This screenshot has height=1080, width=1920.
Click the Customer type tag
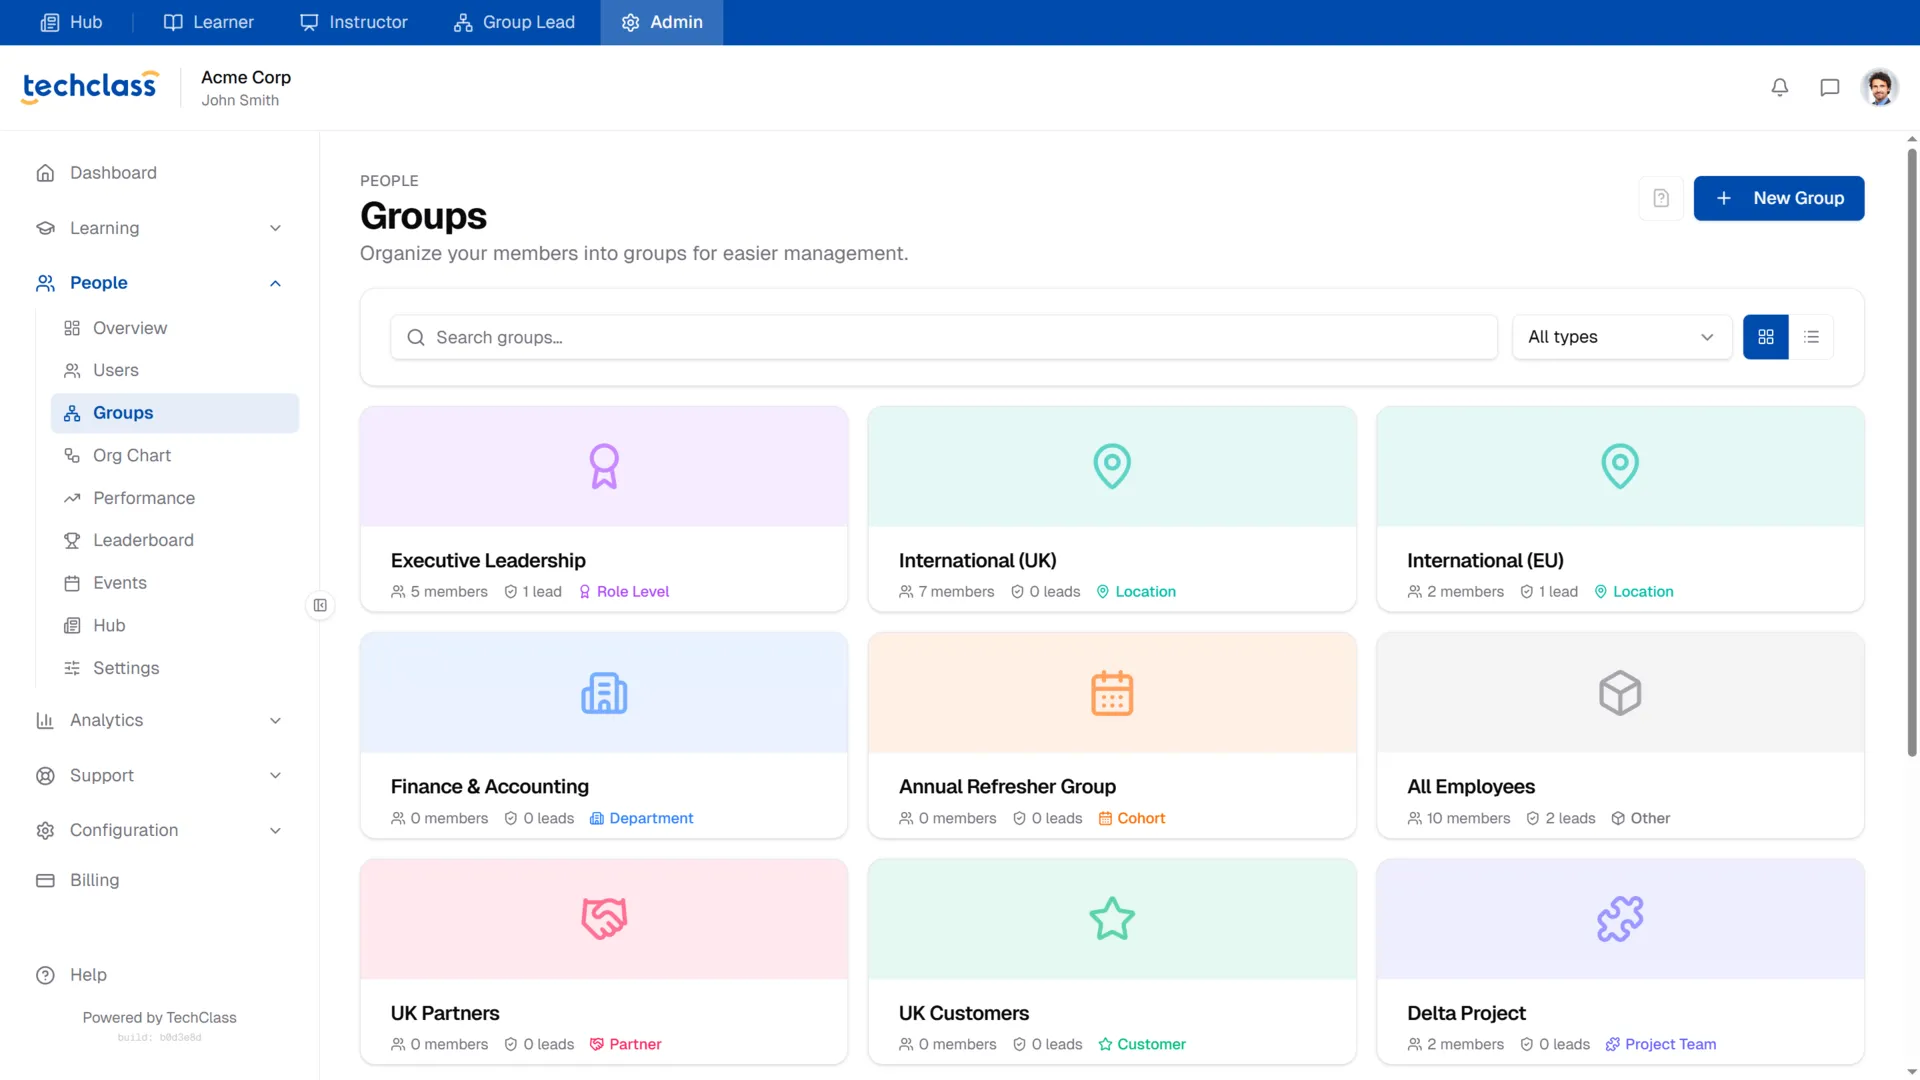[1142, 1045]
